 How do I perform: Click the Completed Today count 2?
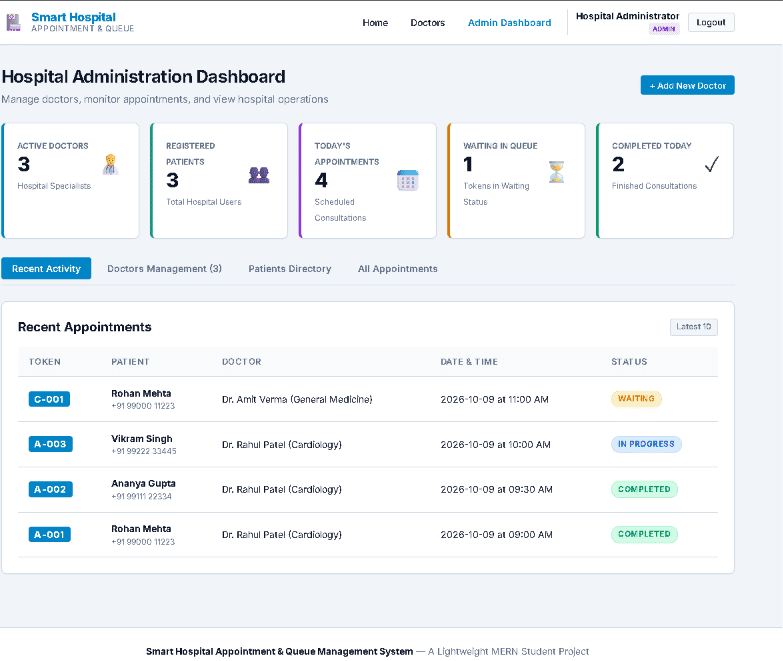tap(618, 164)
